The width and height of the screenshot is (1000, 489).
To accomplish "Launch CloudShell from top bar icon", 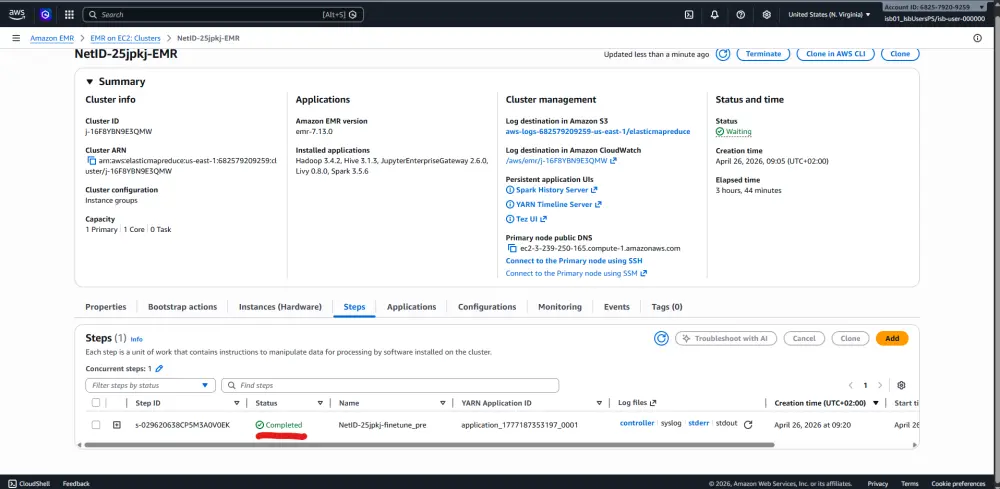I will (689, 15).
